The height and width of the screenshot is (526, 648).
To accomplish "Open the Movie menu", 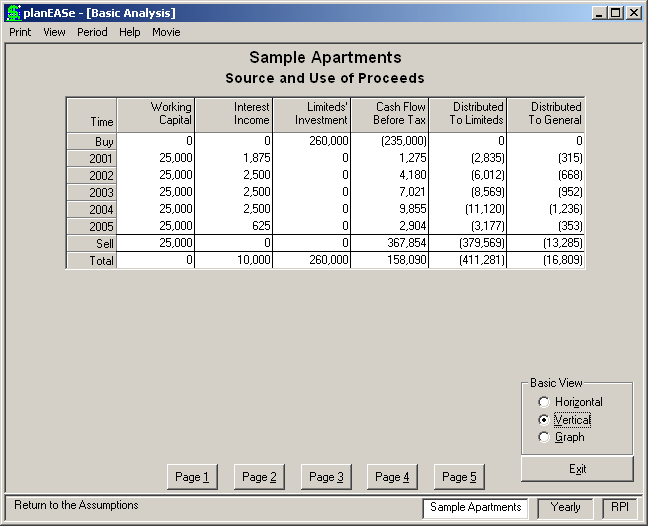I will click(x=166, y=32).
